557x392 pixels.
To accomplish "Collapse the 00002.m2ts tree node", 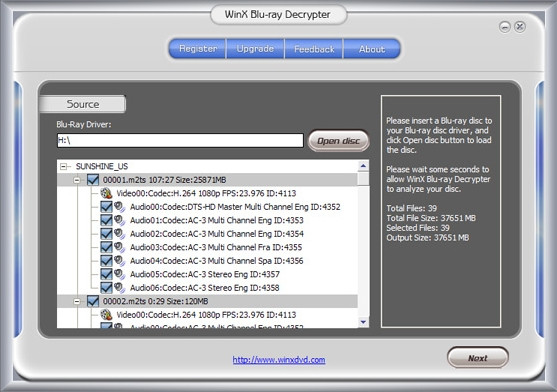I will coord(77,301).
